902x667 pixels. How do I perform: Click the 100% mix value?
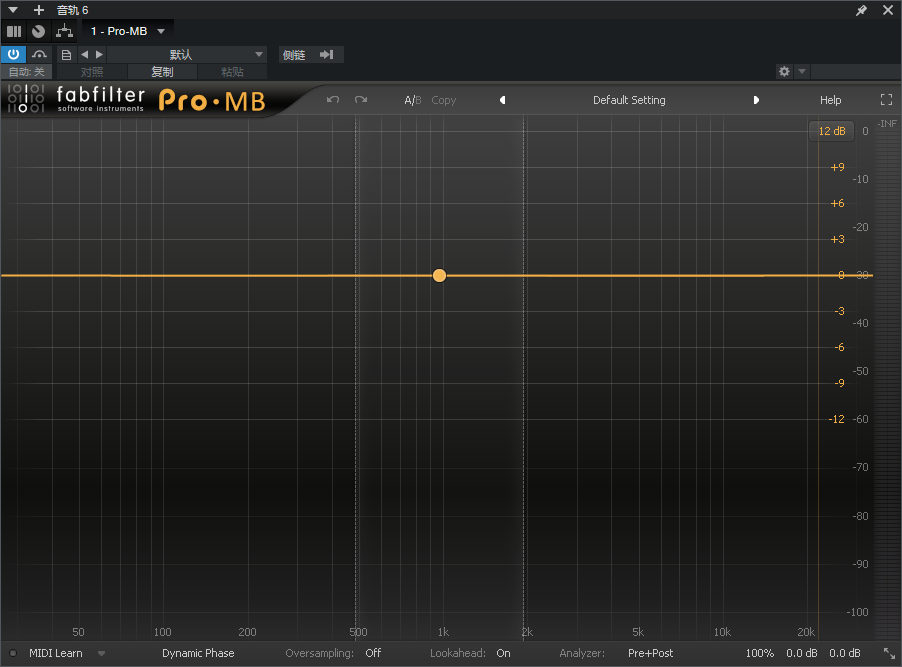pyautogui.click(x=759, y=653)
